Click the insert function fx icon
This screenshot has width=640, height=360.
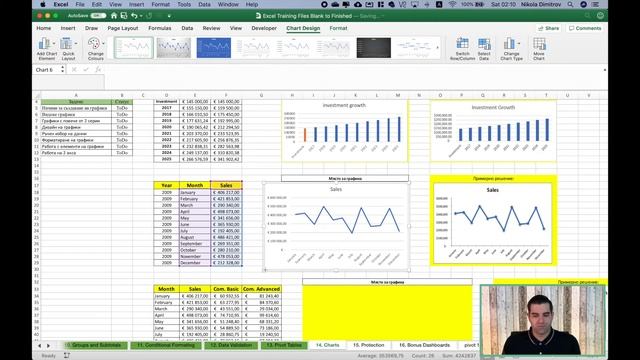point(98,70)
